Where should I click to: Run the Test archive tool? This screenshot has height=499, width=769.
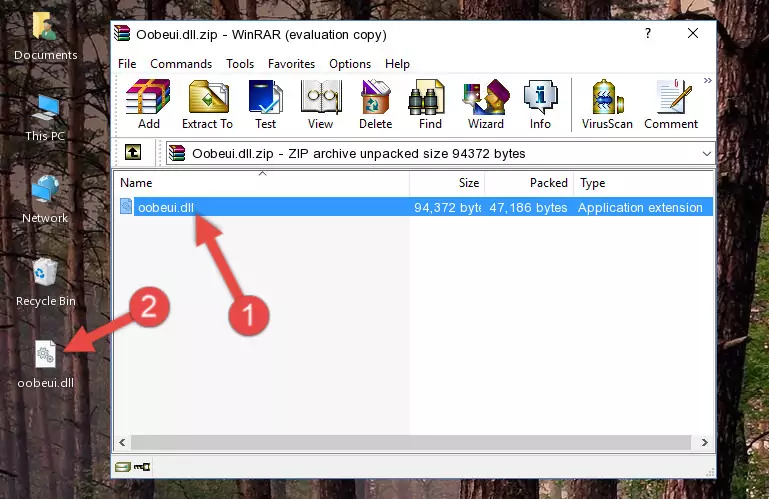coord(265,105)
